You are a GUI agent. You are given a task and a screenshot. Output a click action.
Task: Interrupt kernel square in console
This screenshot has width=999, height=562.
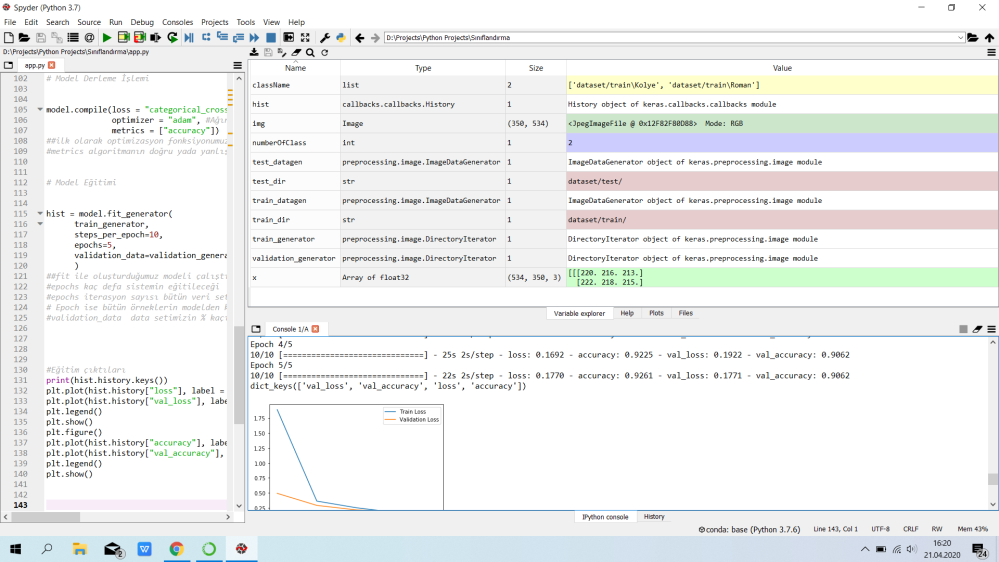(x=963, y=329)
